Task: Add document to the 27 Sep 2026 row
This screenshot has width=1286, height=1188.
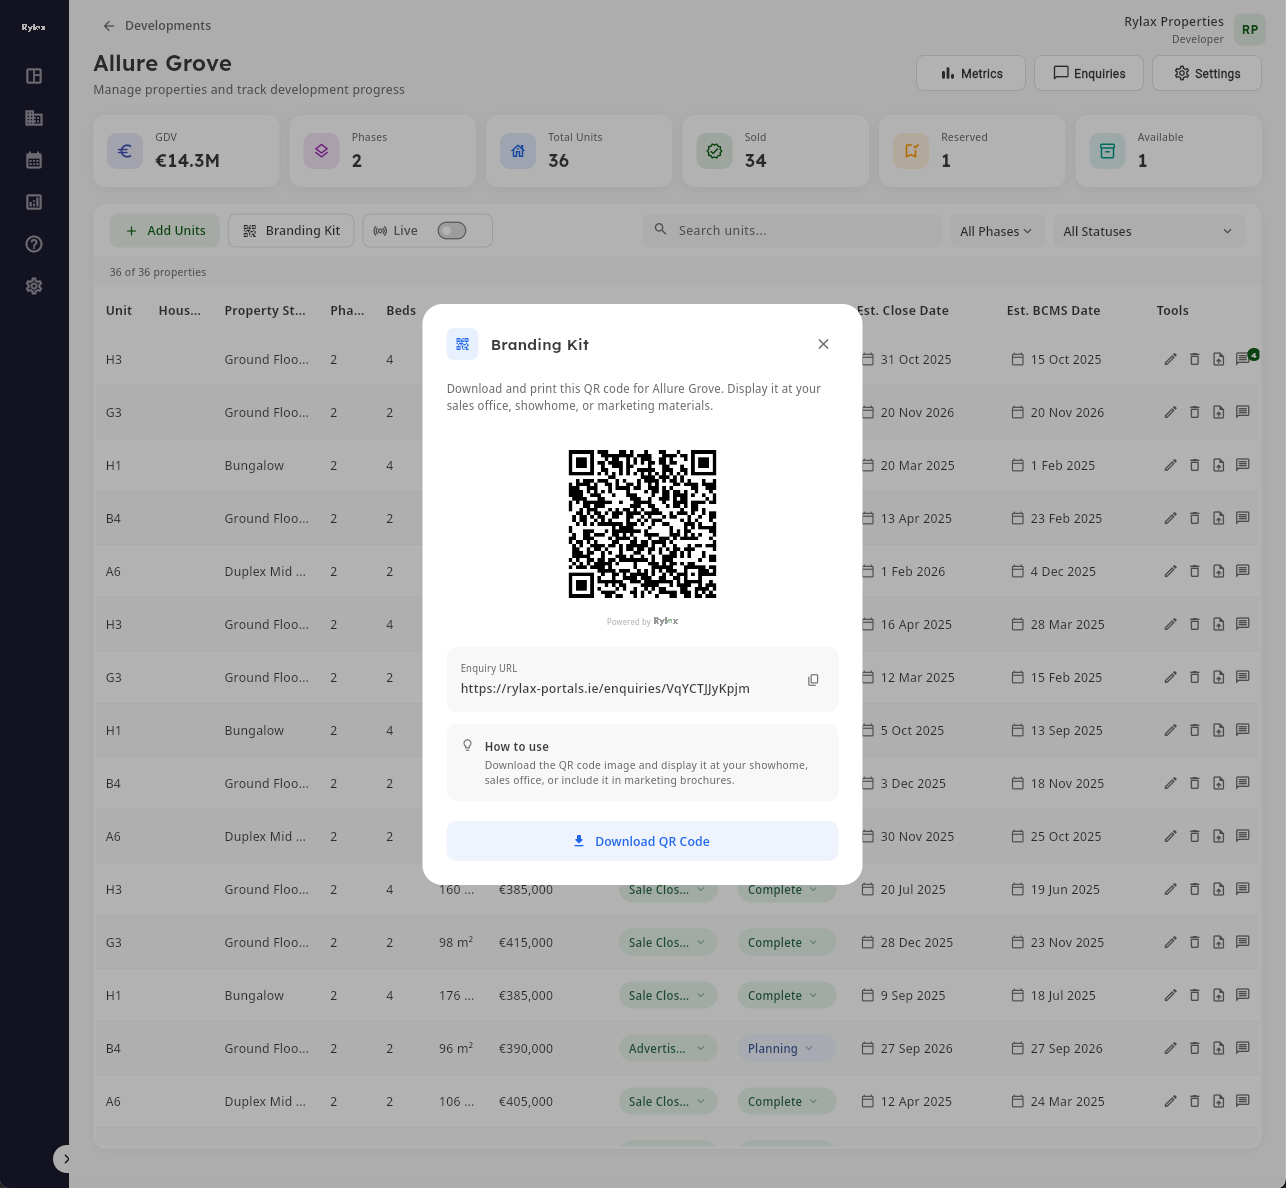Action: (1219, 1048)
